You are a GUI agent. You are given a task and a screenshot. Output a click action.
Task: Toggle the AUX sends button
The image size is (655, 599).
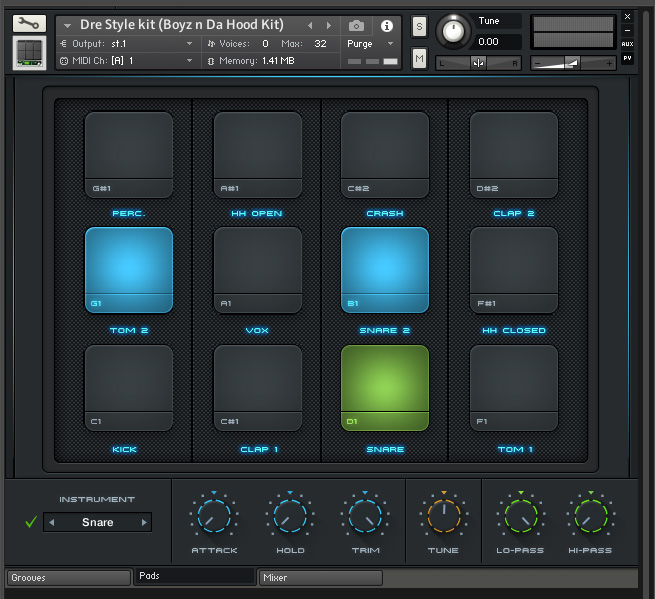[x=627, y=44]
